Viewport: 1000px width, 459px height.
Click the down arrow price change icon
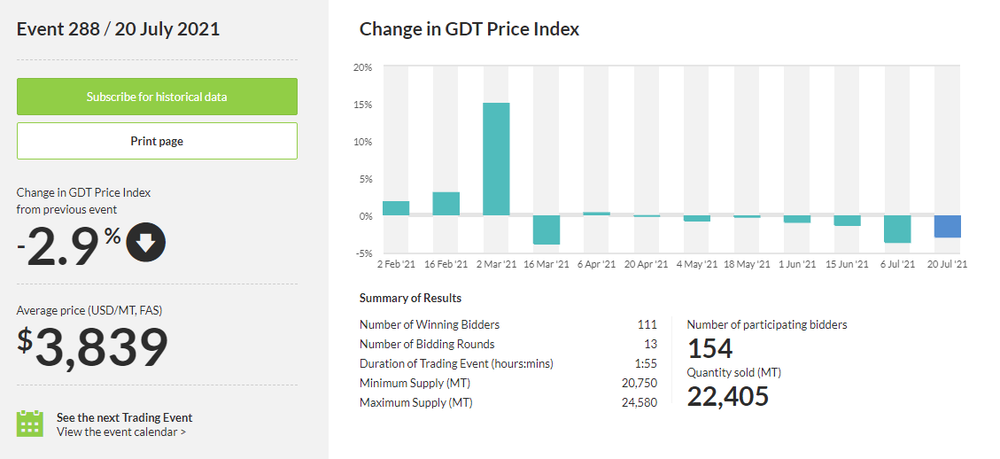point(145,242)
